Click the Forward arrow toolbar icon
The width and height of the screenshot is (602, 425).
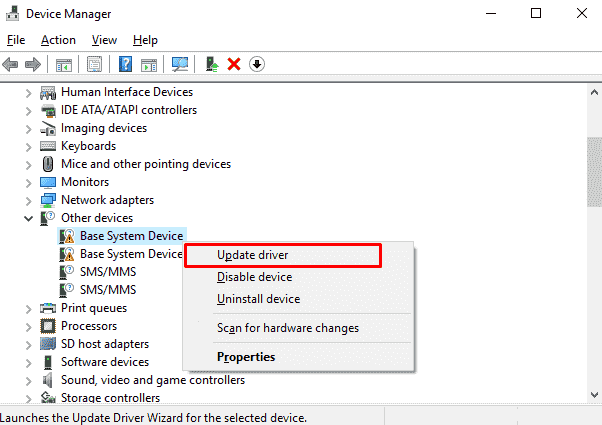point(33,64)
